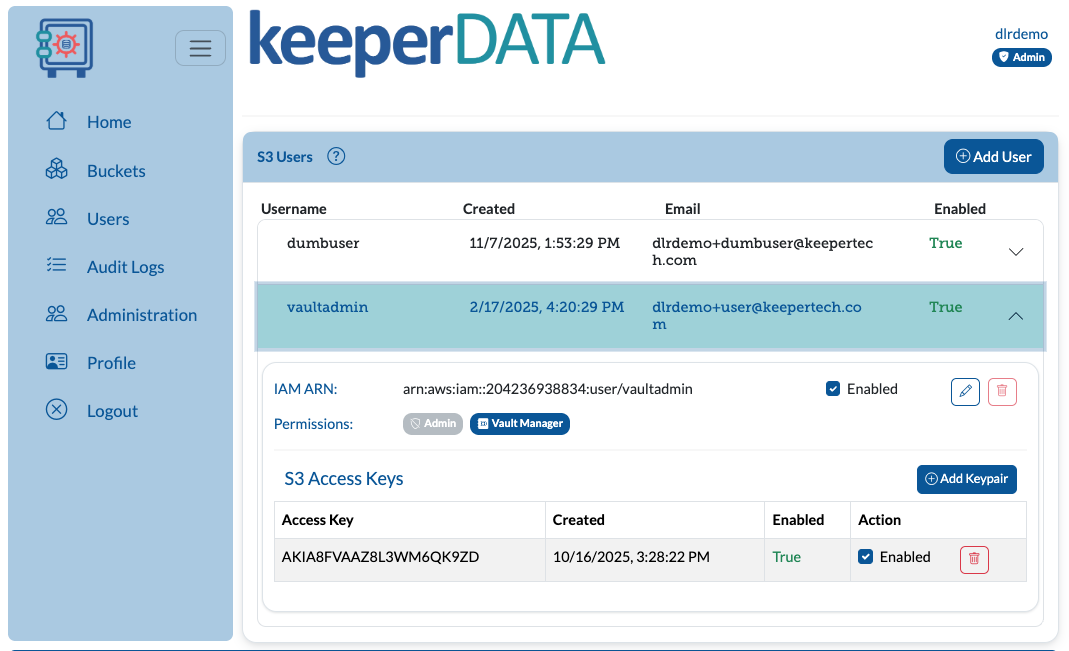Click the Access Key column header
Image resolution: width=1069 pixels, height=651 pixels.
[x=318, y=520]
